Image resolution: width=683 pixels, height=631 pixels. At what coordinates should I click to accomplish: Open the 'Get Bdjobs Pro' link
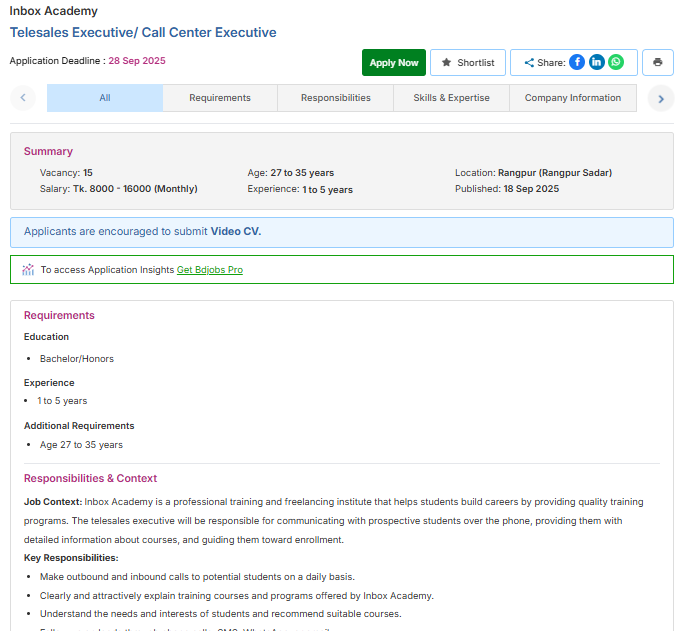[x=210, y=270]
